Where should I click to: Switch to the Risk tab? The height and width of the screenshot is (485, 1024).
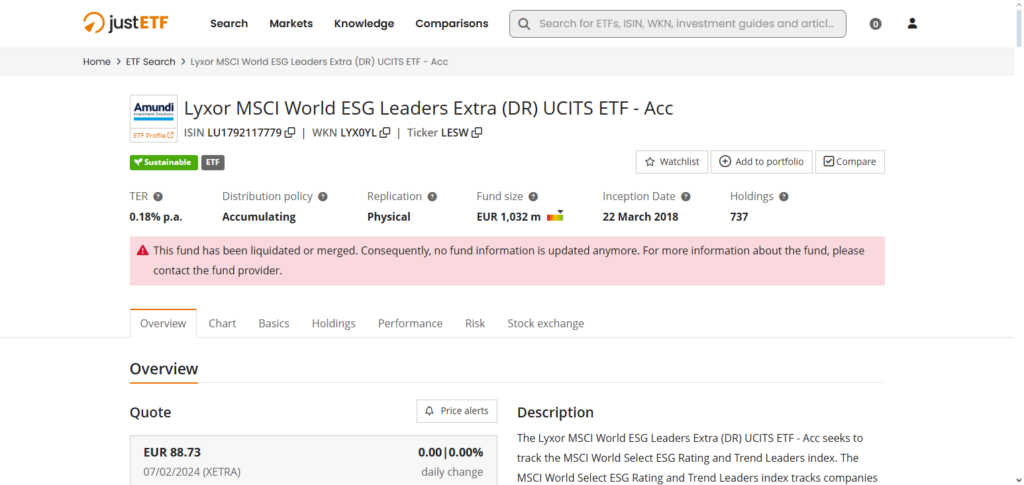(x=475, y=323)
